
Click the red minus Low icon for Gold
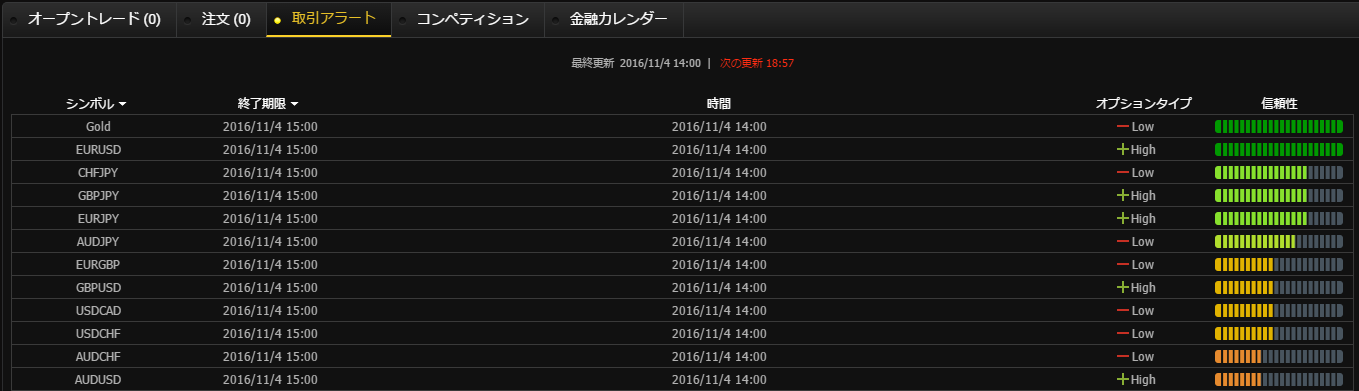[1123, 127]
